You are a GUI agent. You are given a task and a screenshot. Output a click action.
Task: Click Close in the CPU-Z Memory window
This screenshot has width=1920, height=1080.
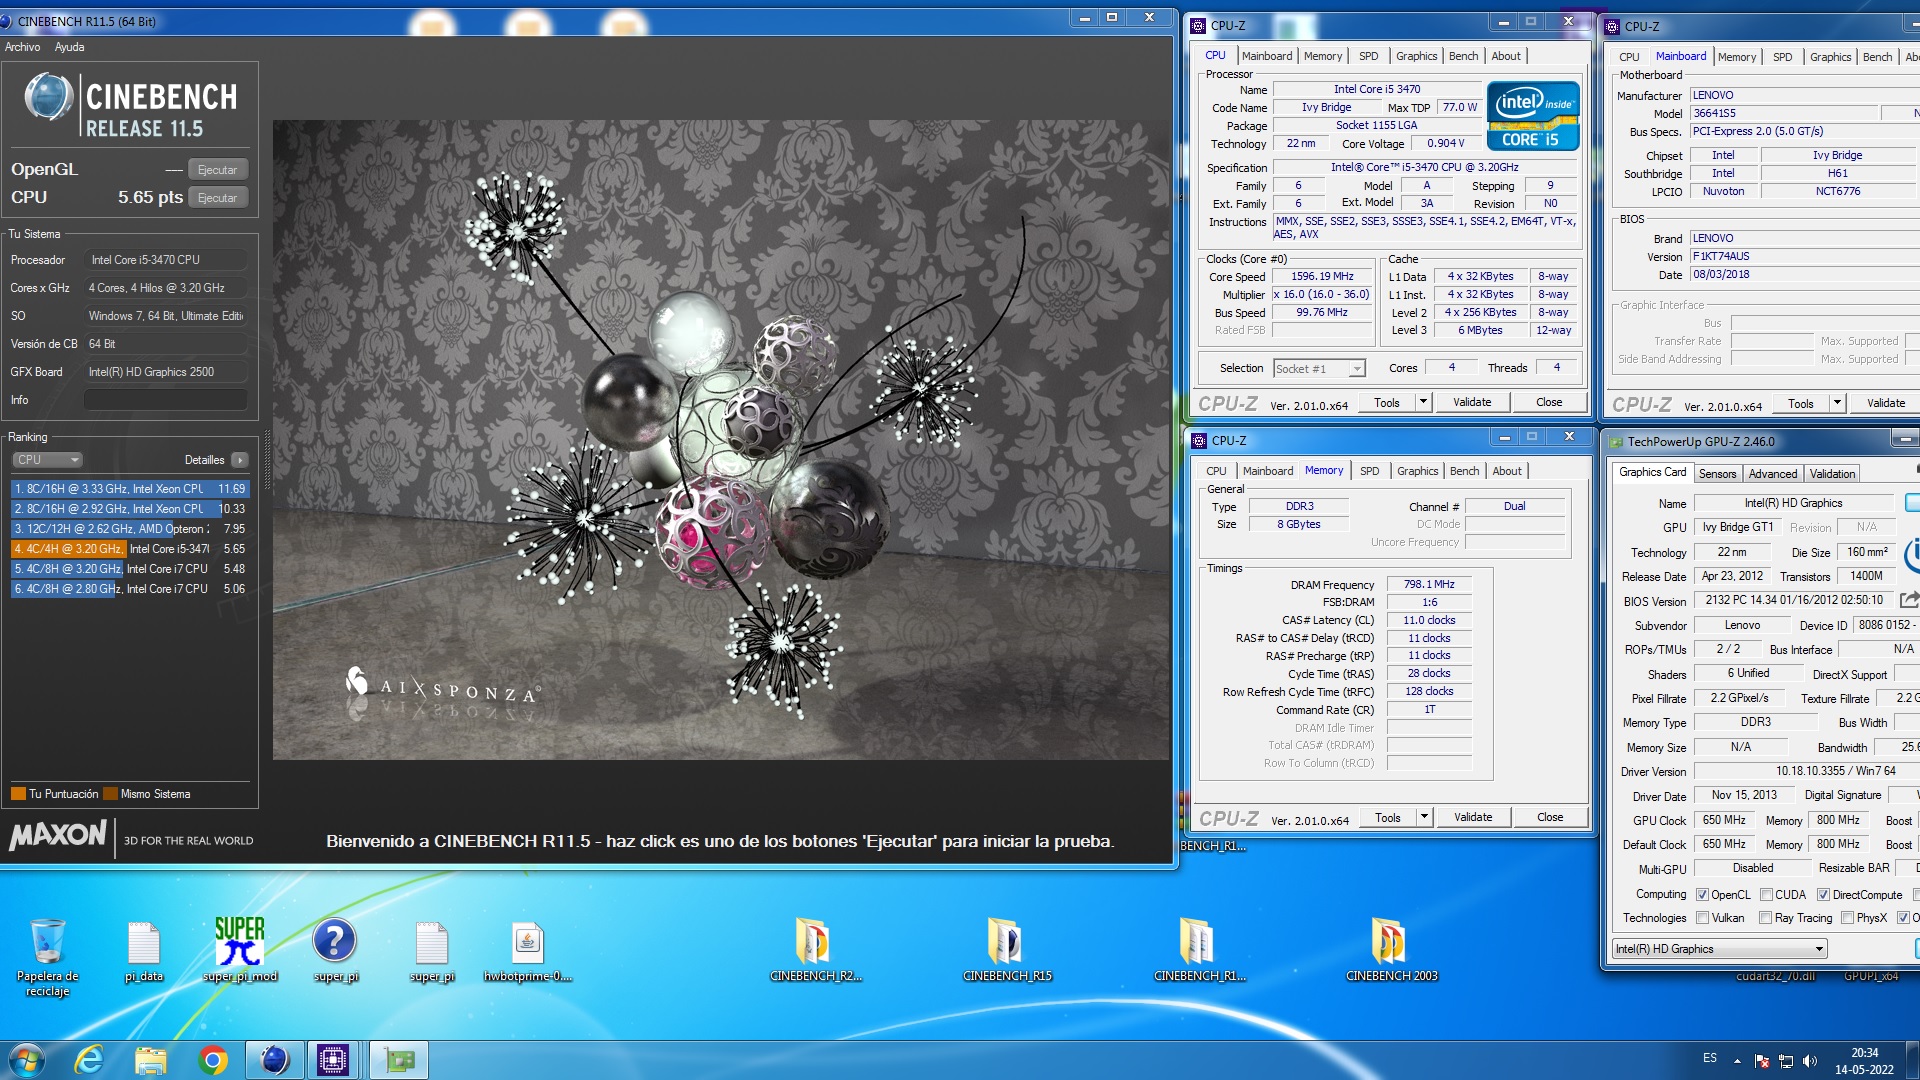pos(1550,817)
